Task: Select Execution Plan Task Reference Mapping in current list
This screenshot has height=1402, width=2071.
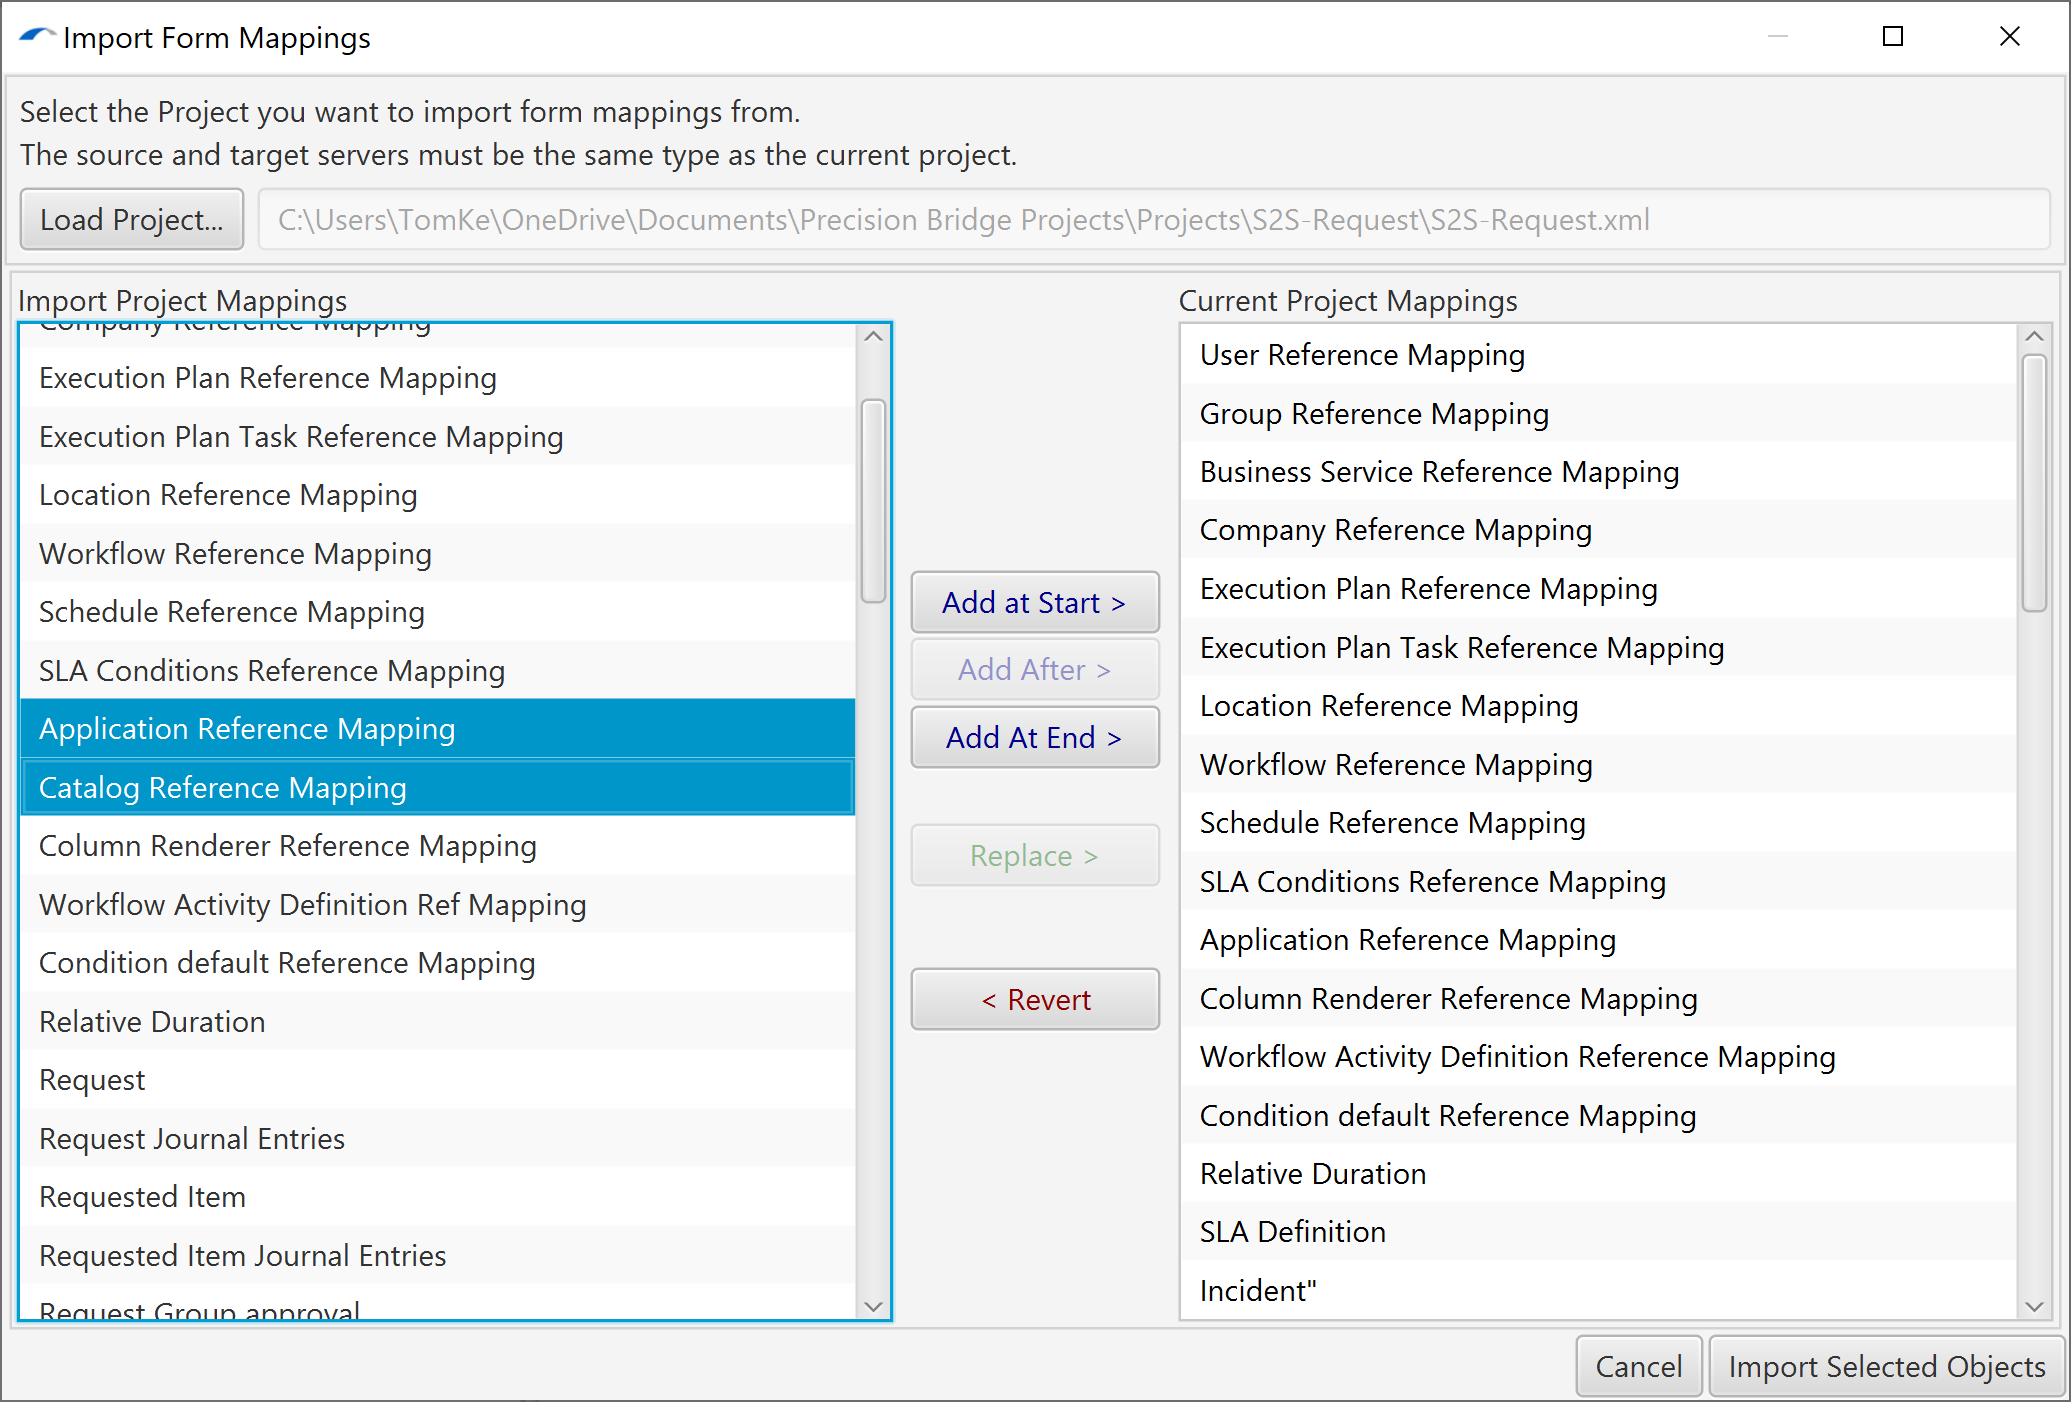Action: [x=1599, y=648]
